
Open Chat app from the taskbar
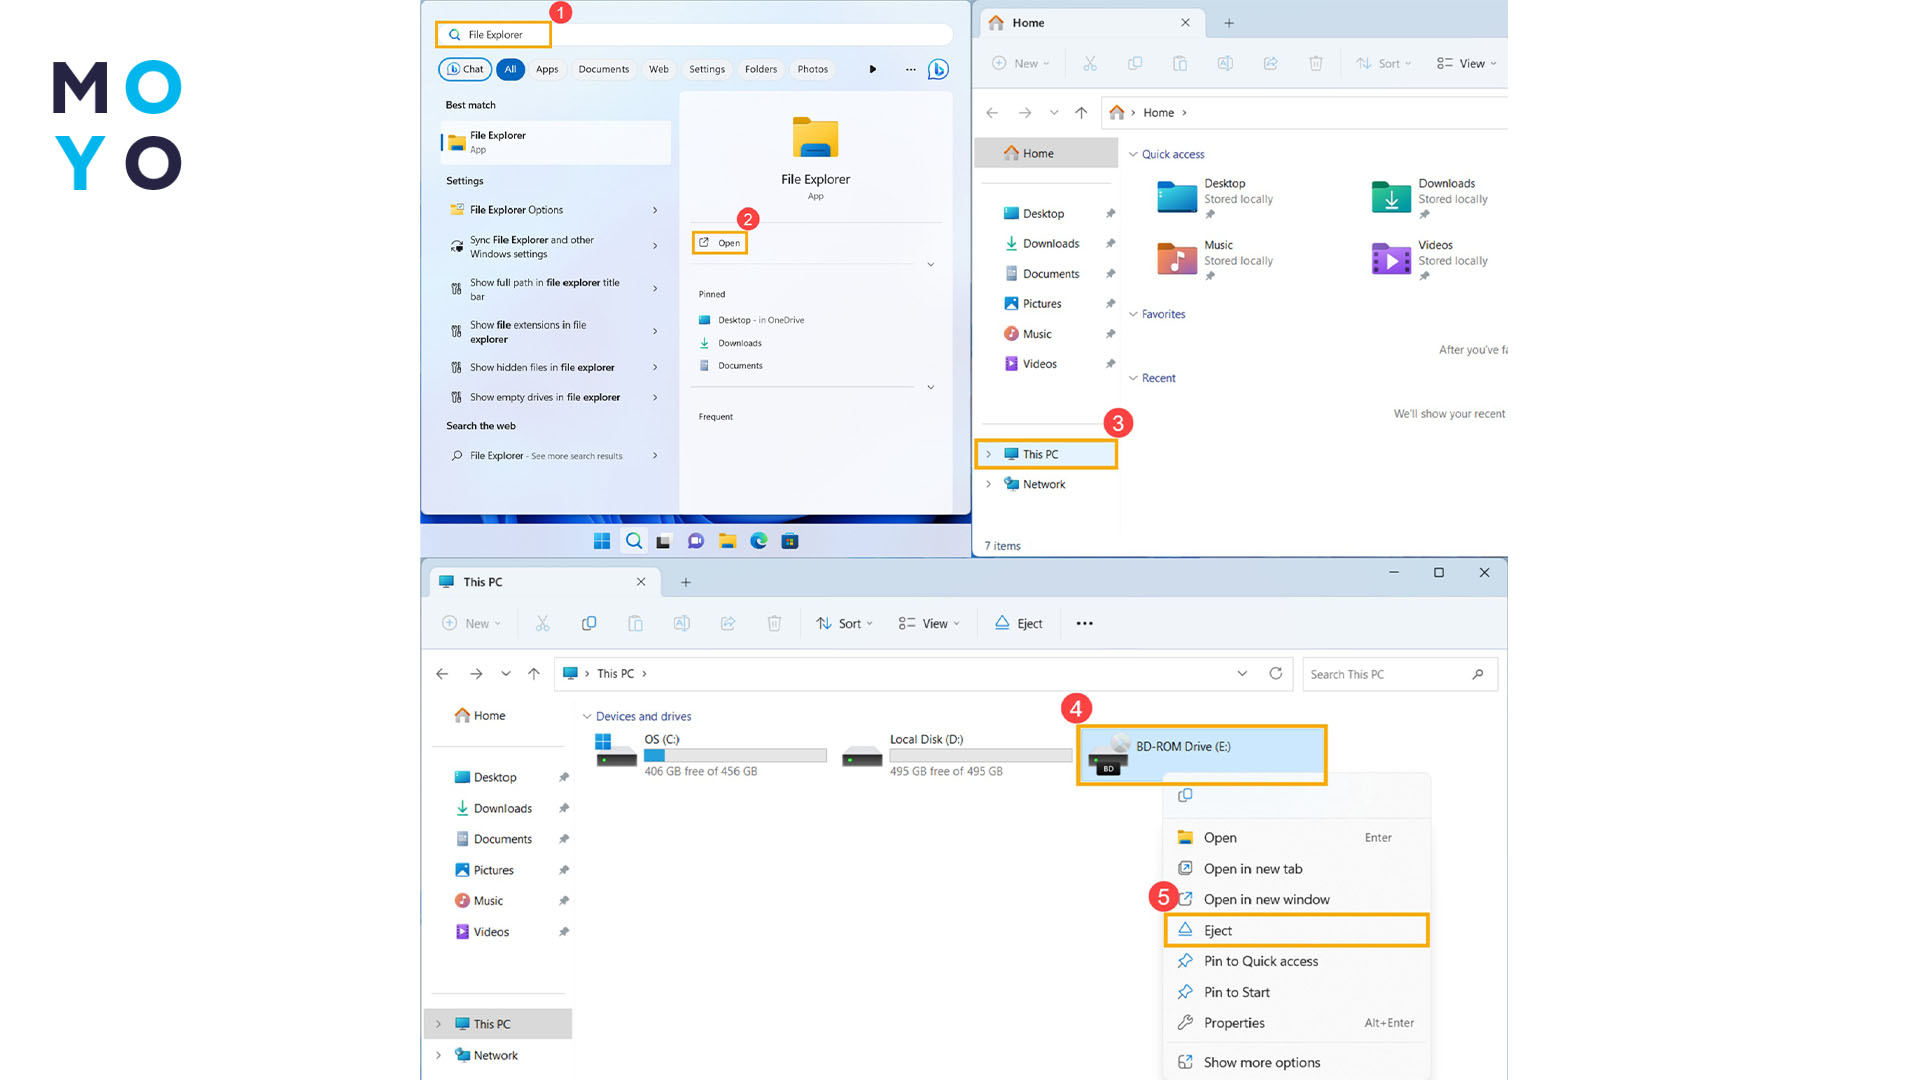click(x=696, y=541)
